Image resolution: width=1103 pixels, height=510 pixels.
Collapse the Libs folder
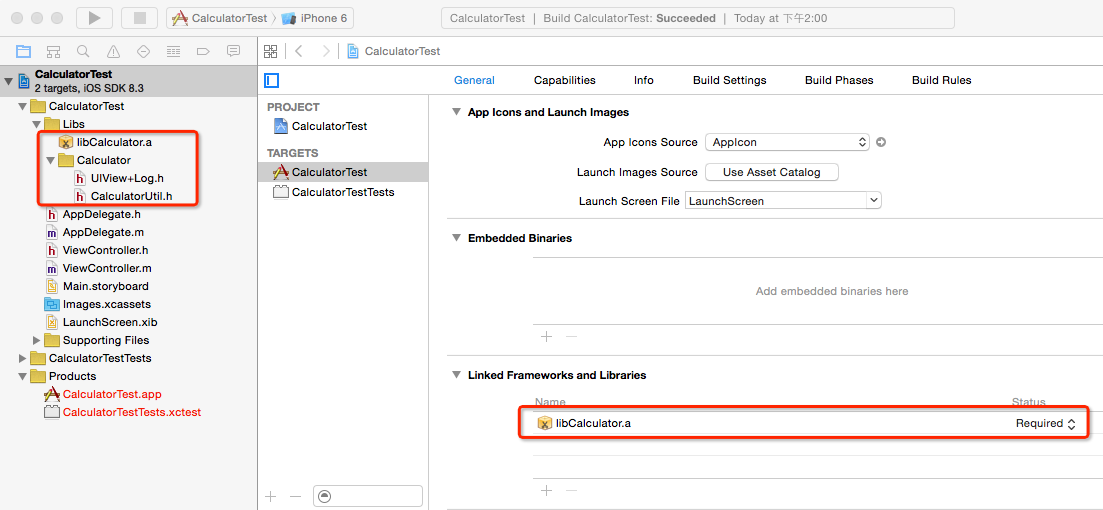[x=36, y=125]
